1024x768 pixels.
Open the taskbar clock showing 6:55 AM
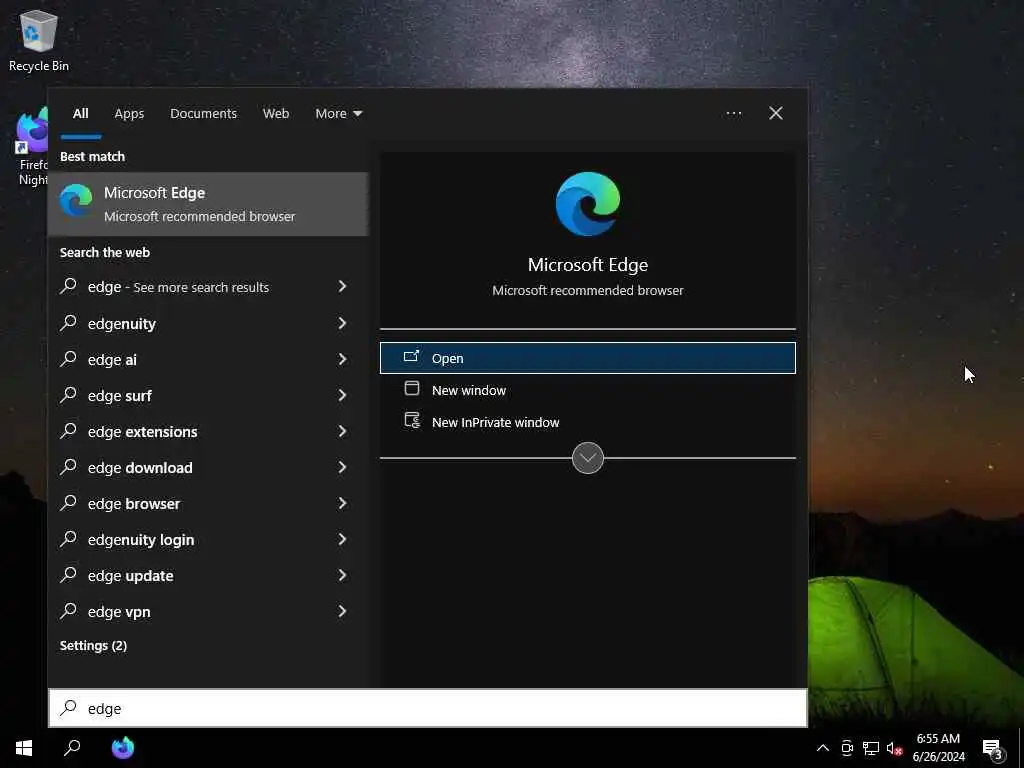[938, 748]
